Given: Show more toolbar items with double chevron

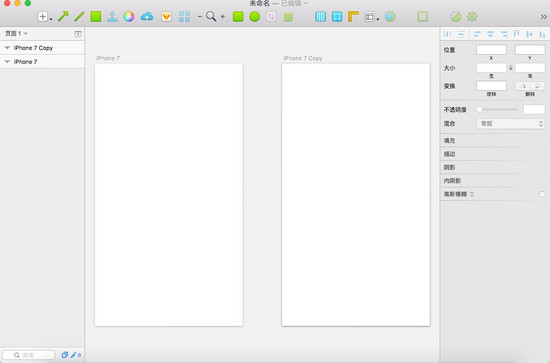Looking at the screenshot, I should [x=543, y=16].
